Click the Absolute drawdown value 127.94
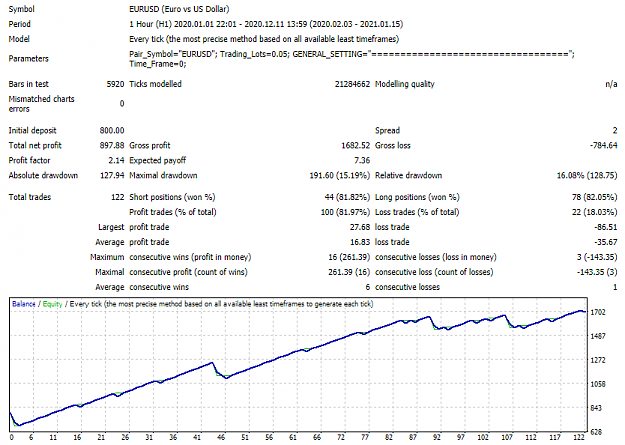625x445 pixels. point(112,175)
